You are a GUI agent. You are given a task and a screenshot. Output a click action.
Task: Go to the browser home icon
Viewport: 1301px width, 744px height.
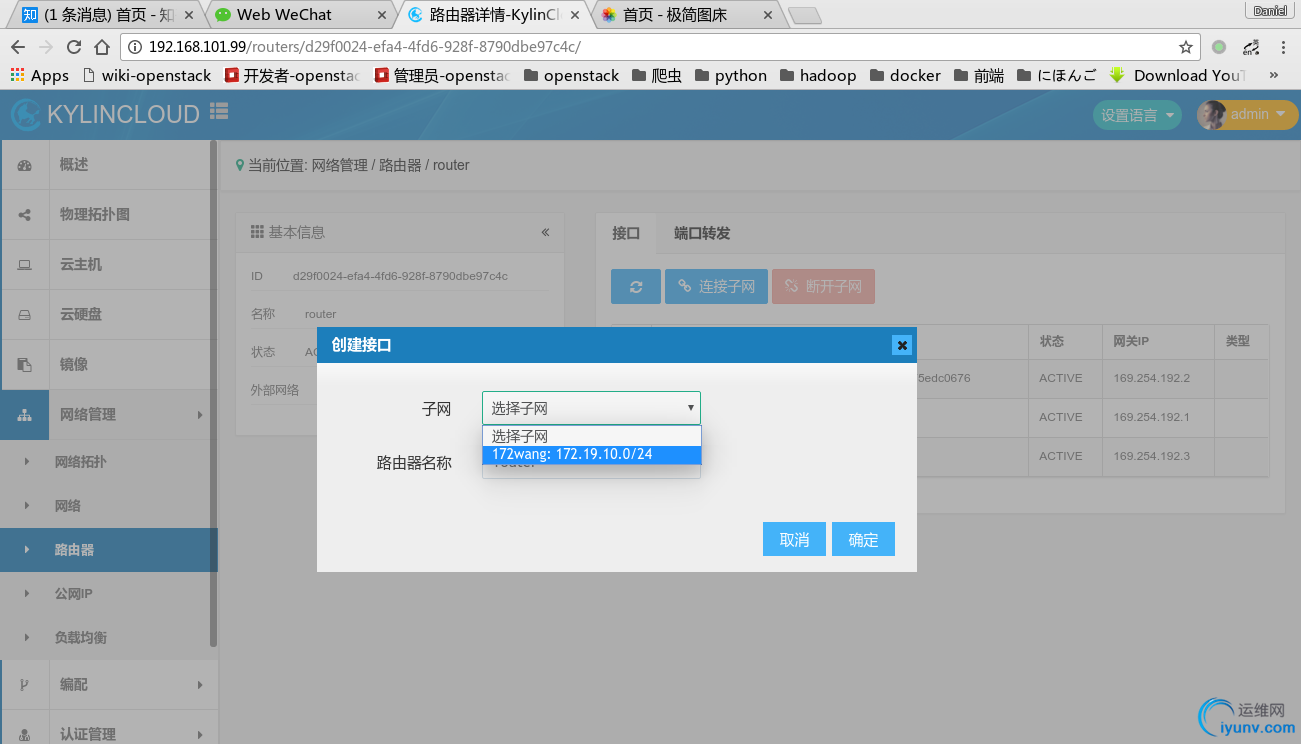[101, 47]
